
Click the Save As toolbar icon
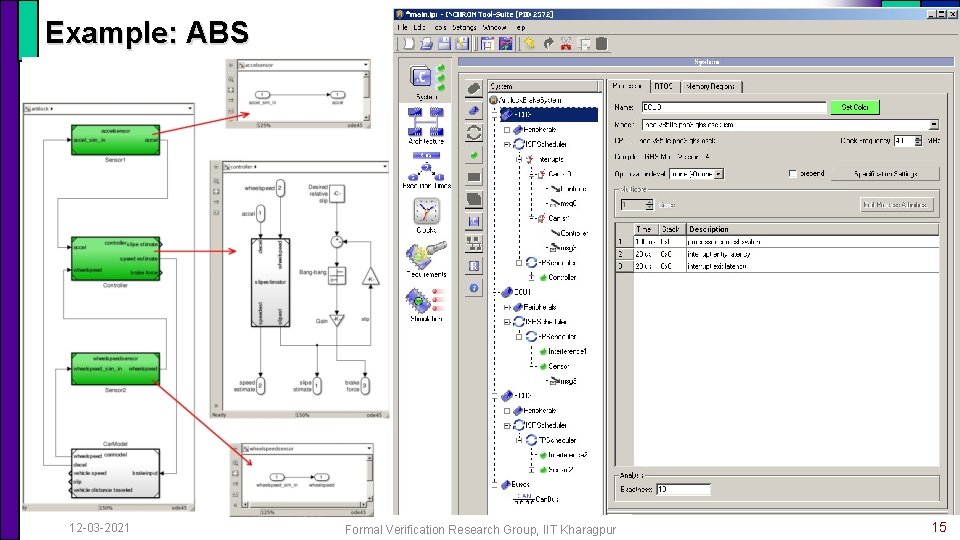click(462, 43)
